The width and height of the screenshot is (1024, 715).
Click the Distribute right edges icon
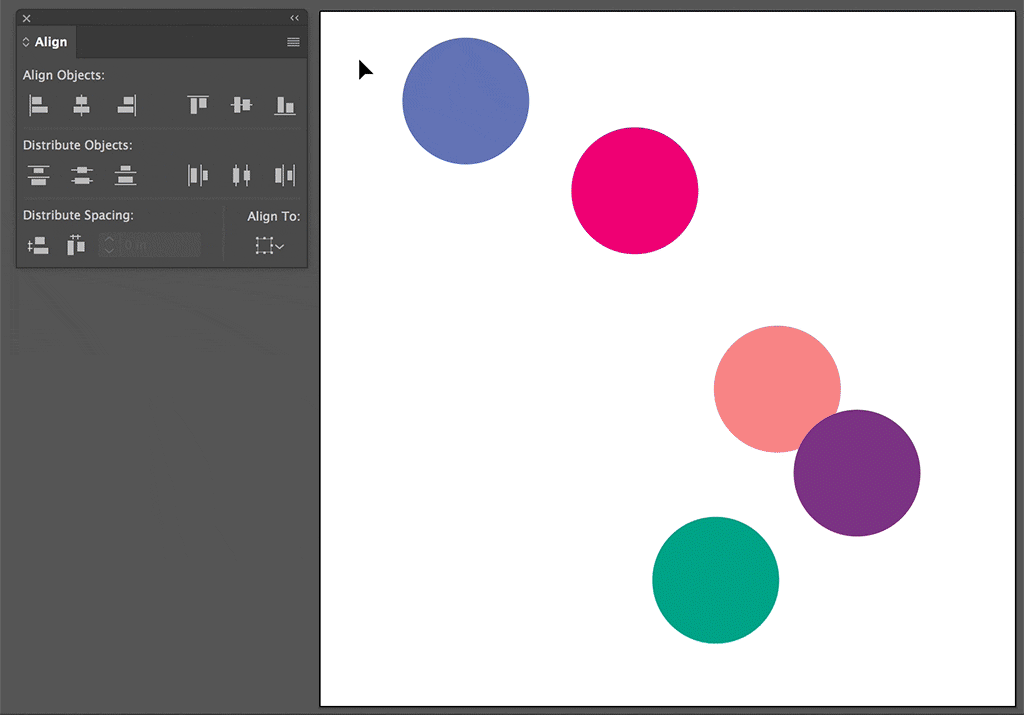tap(285, 175)
